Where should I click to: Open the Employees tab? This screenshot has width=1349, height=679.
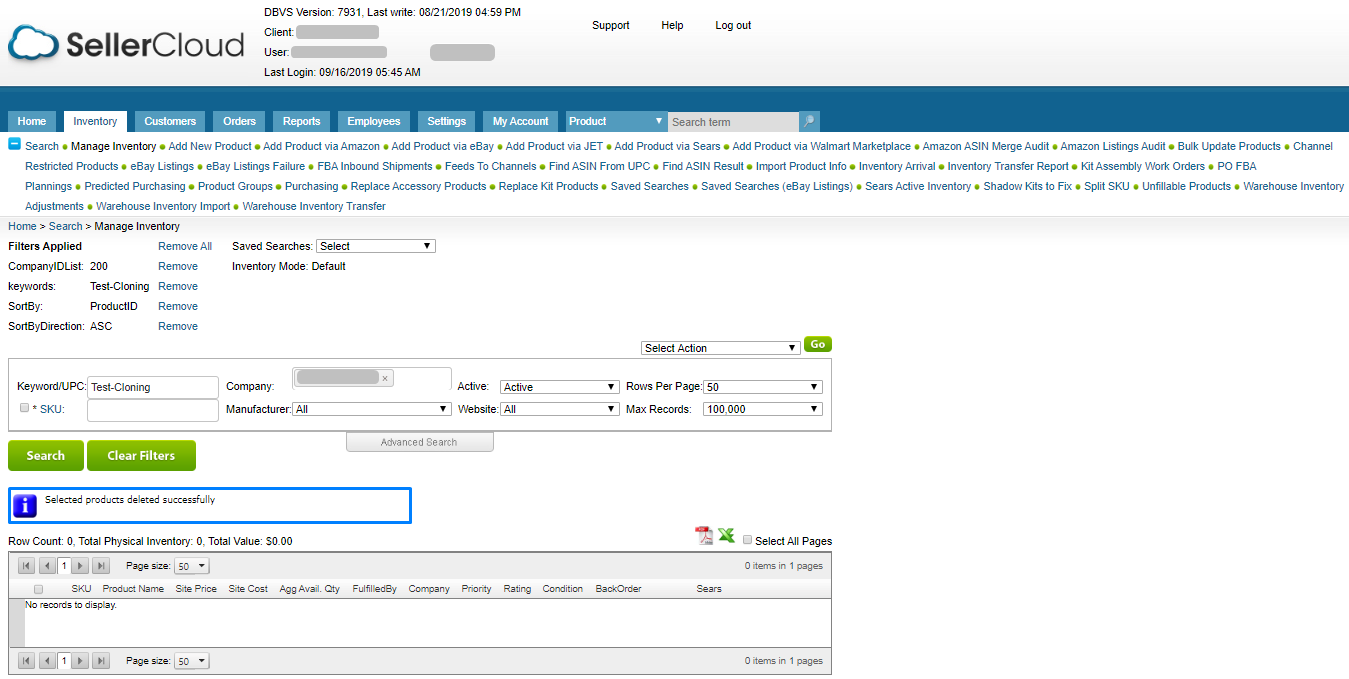pyautogui.click(x=373, y=121)
